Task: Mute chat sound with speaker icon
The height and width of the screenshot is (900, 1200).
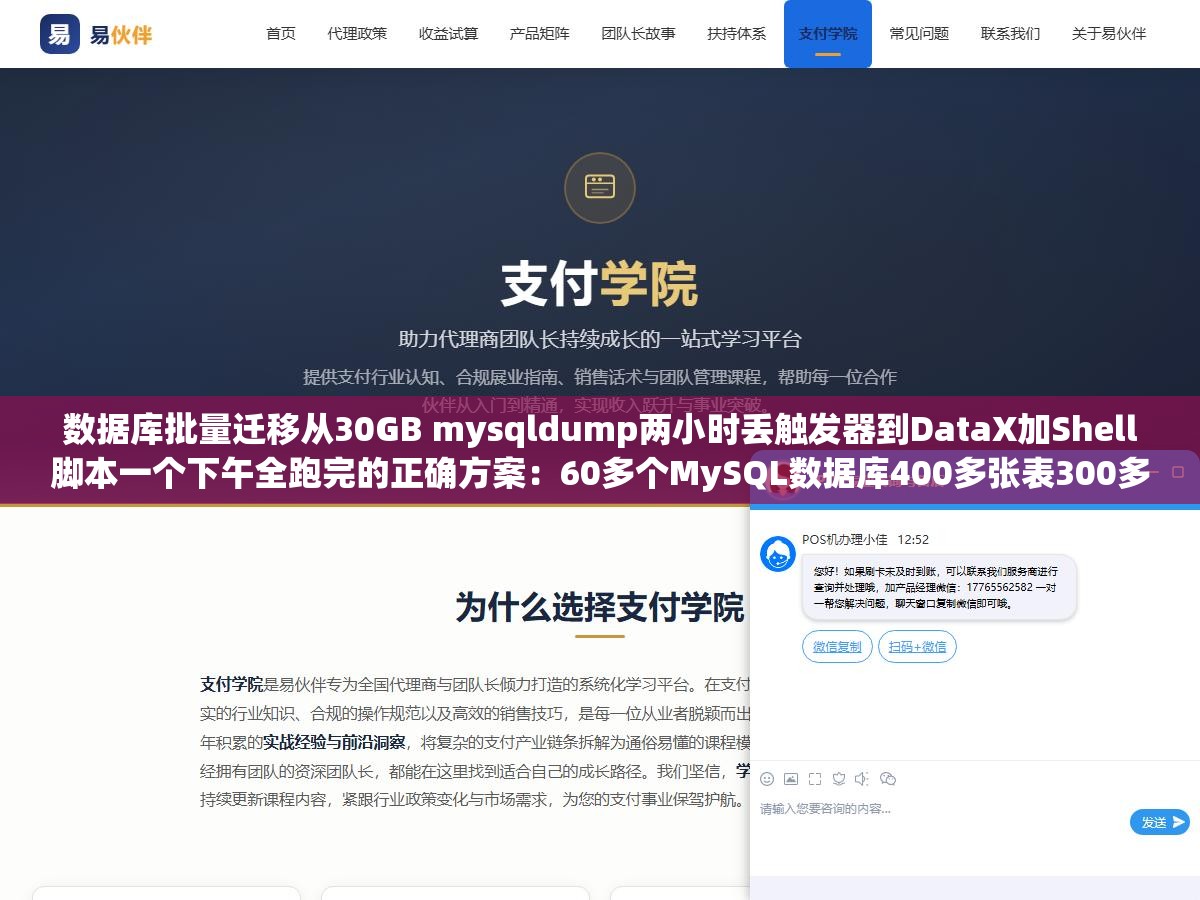Action: coord(863,779)
